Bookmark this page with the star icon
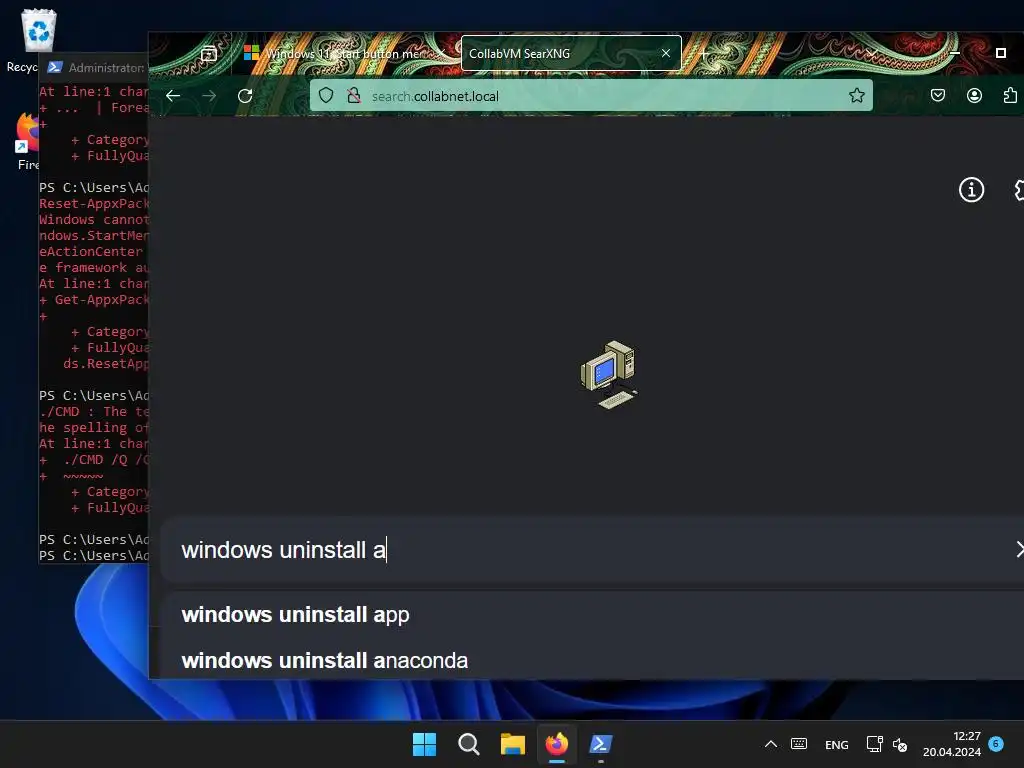 856,96
